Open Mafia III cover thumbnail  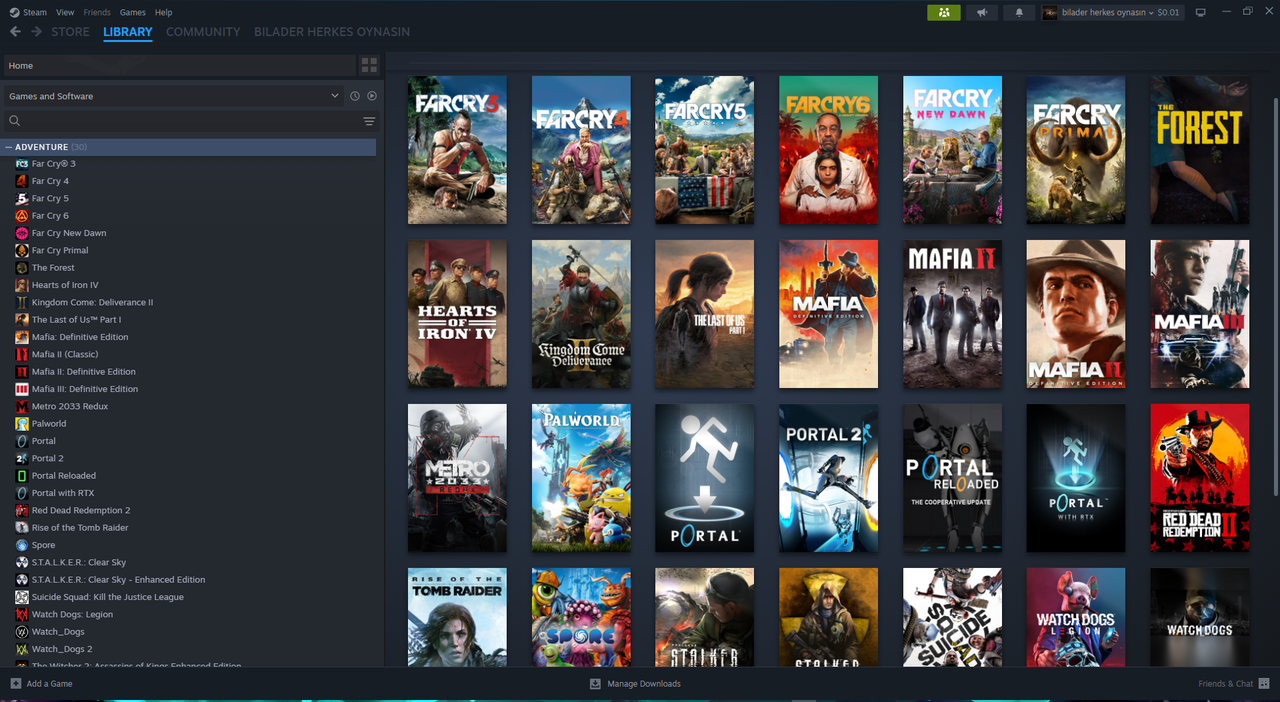coord(1200,314)
